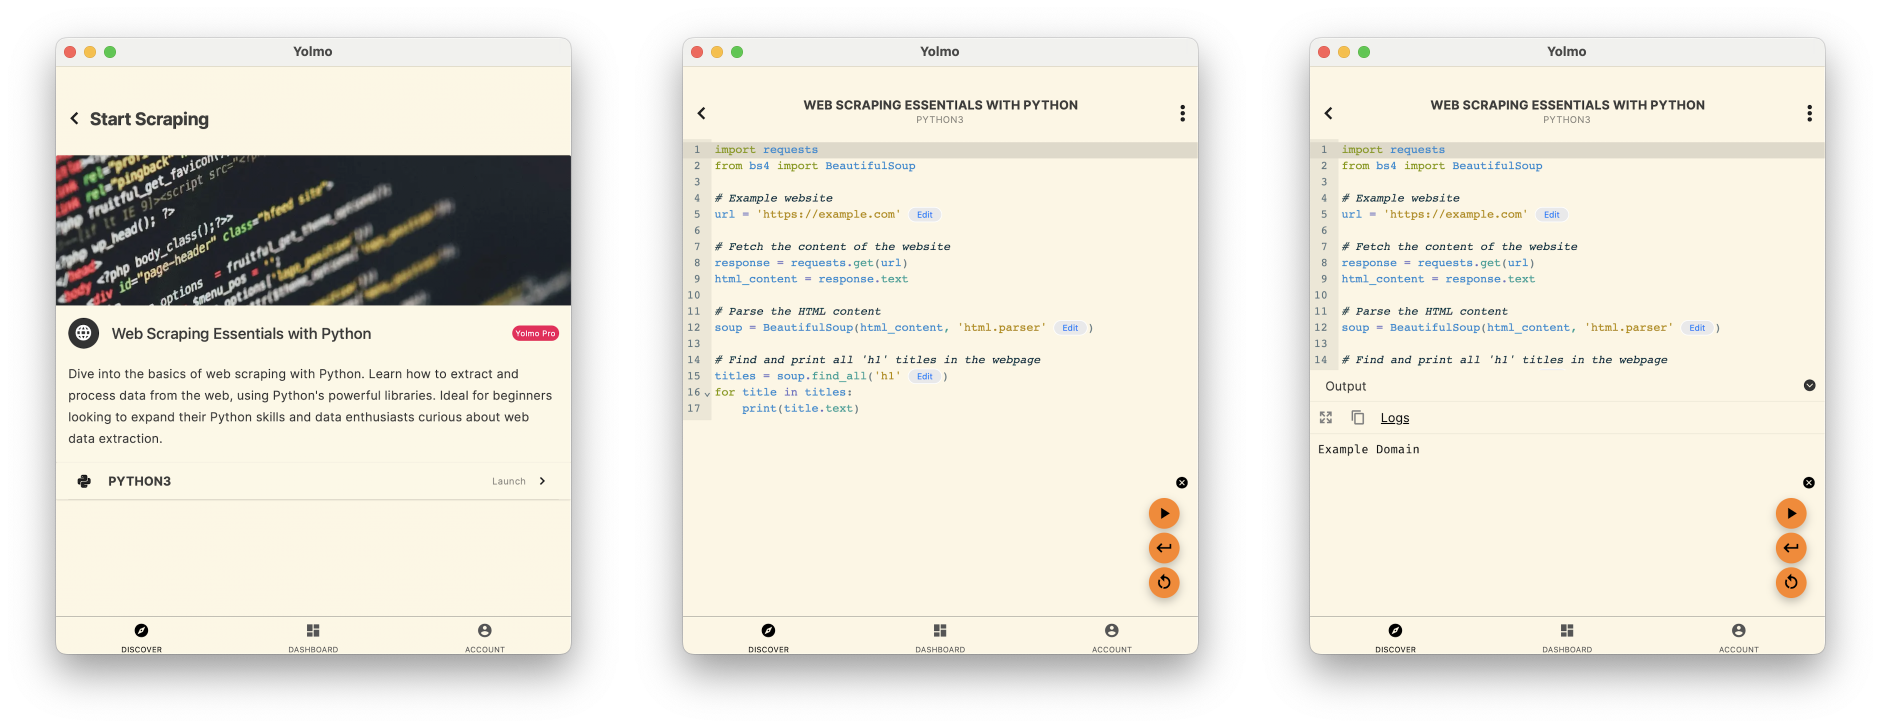The height and width of the screenshot is (728, 1881).
Task: Edit 'html.parser' argument in middle window
Action: [1070, 328]
